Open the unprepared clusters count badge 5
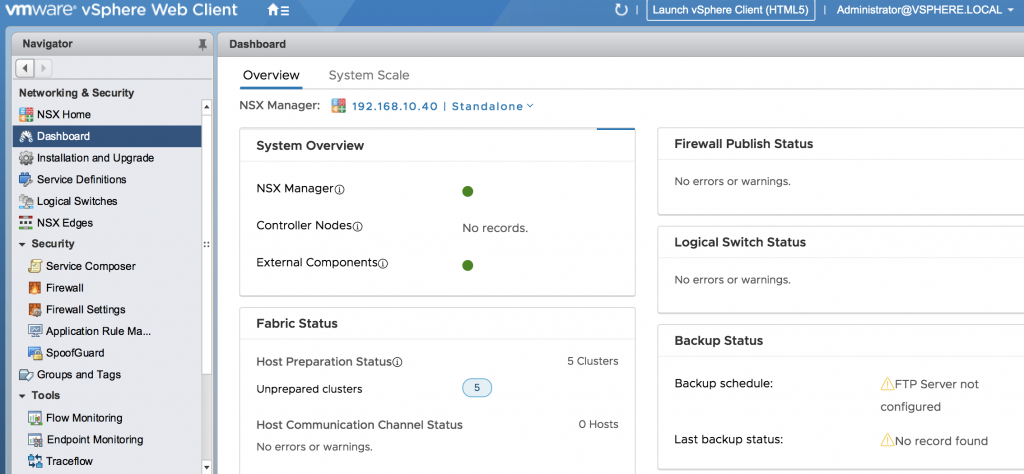Image resolution: width=1024 pixels, height=474 pixels. [x=477, y=388]
